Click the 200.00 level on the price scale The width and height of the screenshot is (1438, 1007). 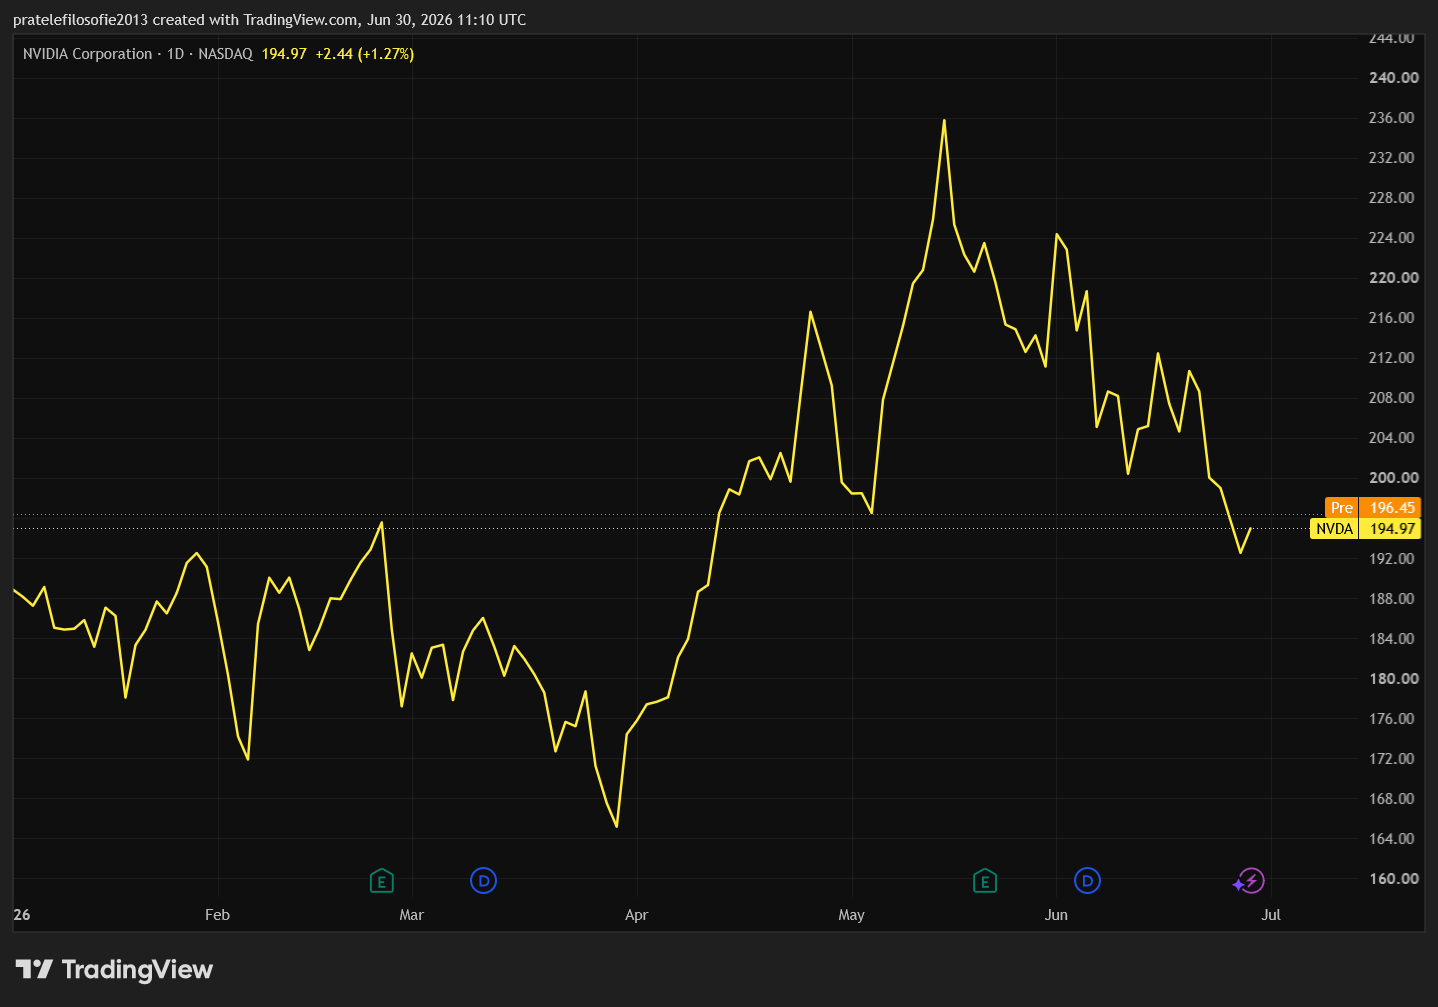1394,478
